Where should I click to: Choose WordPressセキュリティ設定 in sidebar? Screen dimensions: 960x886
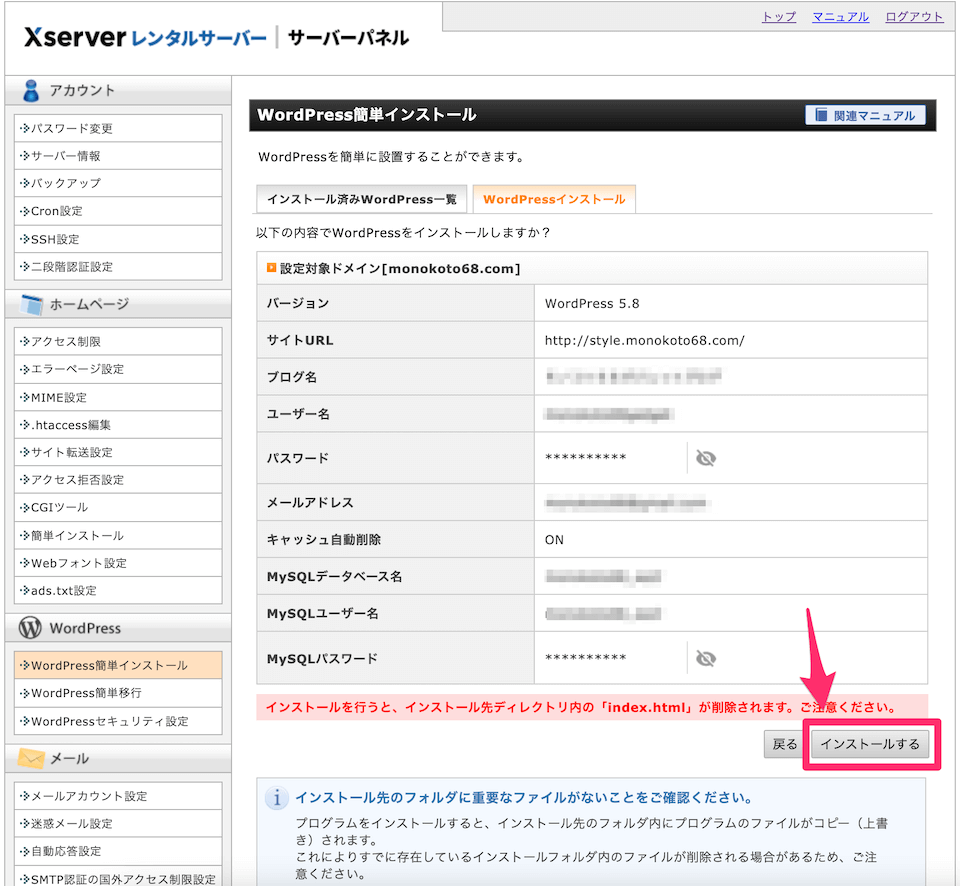(x=109, y=721)
